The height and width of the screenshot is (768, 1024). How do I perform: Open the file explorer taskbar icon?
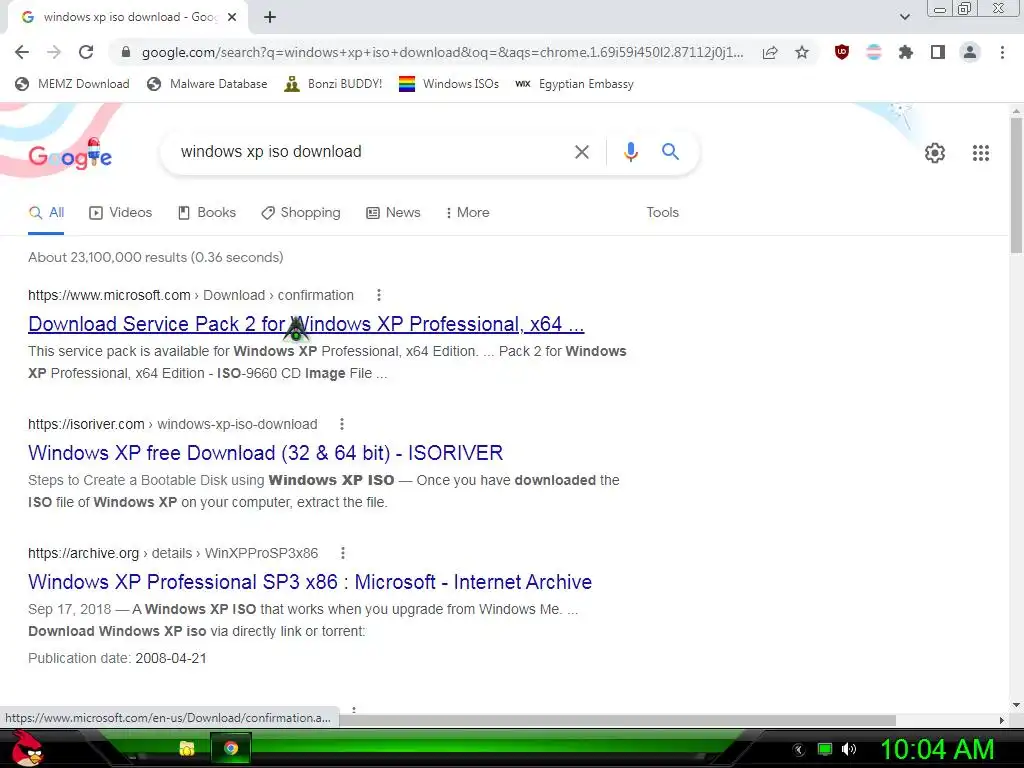pyautogui.click(x=187, y=748)
